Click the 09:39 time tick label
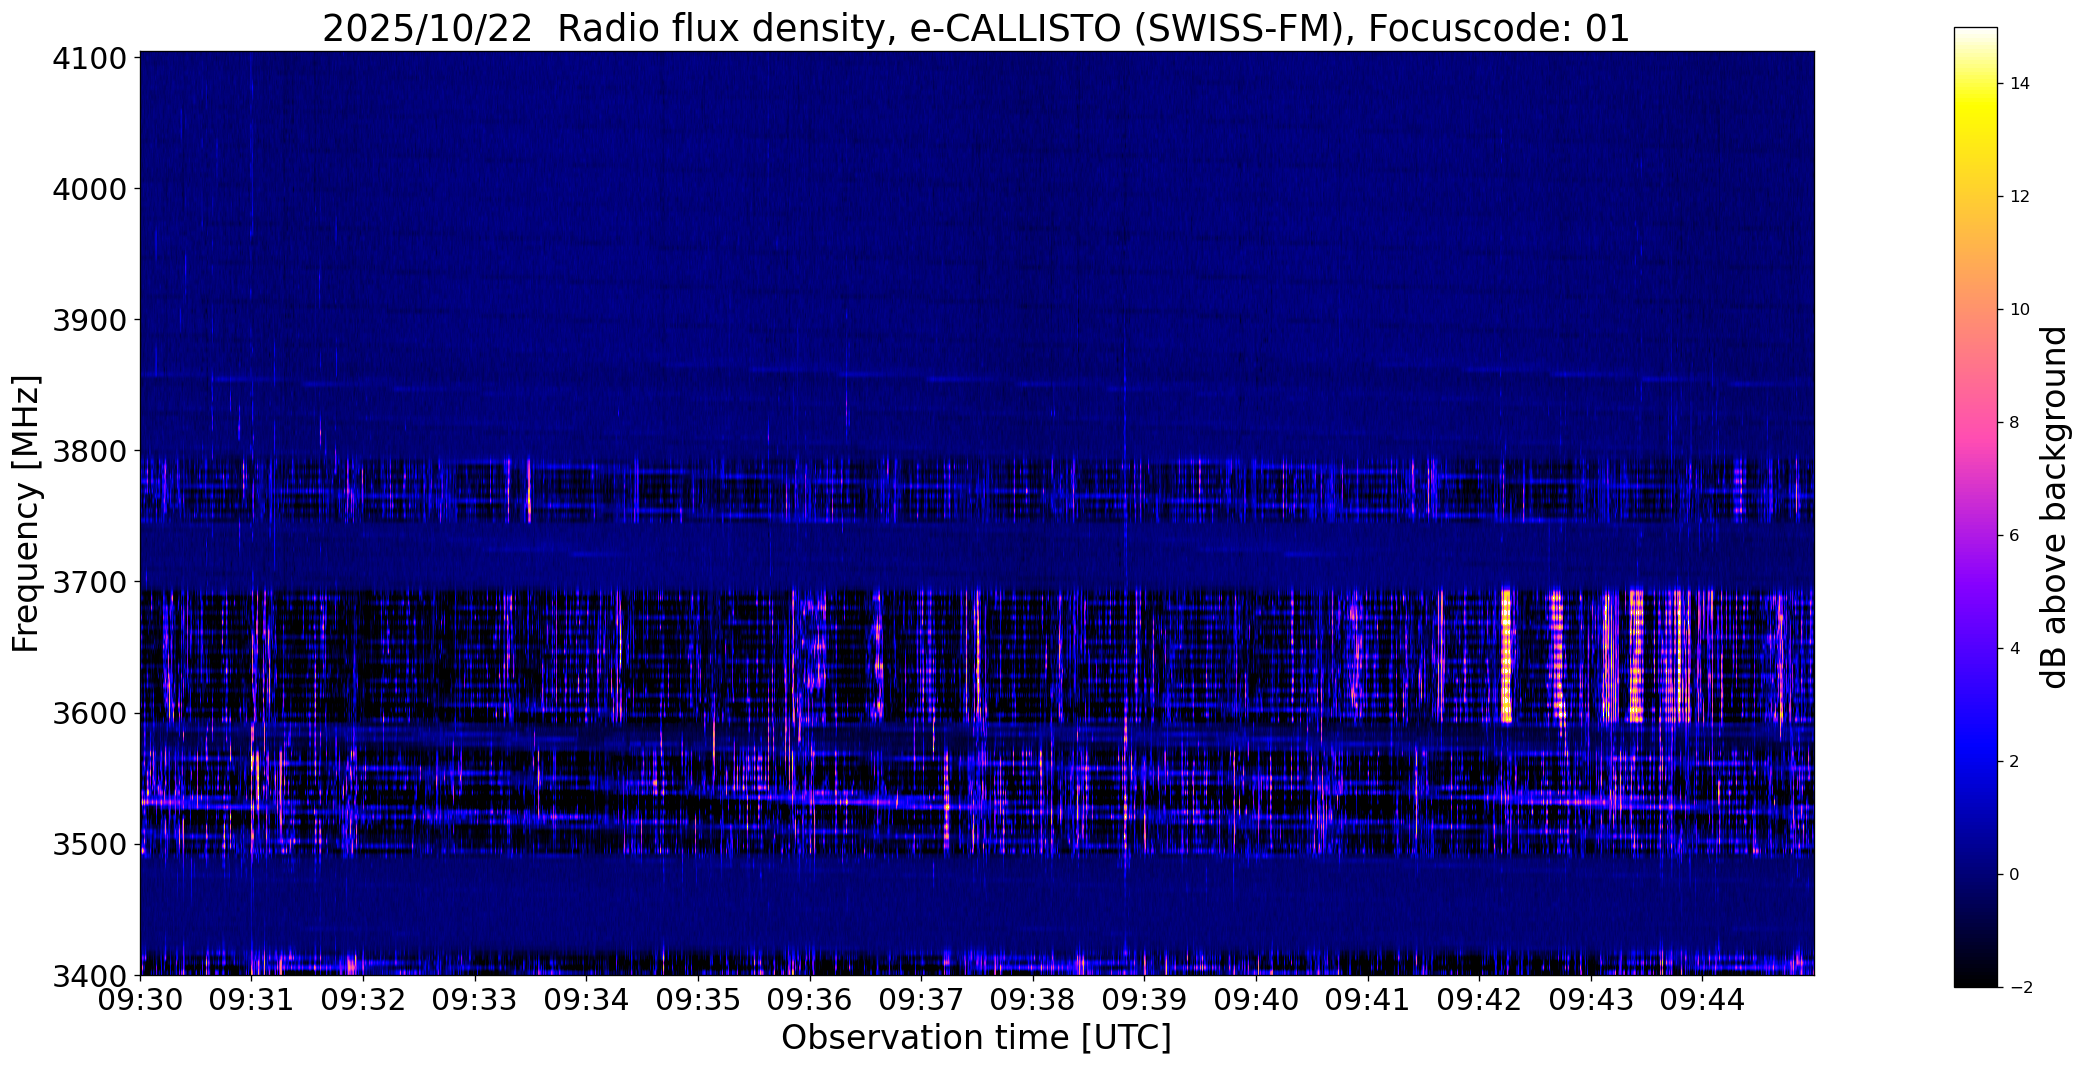Screen dimensions: 2085x1067 pyautogui.click(x=1145, y=1000)
